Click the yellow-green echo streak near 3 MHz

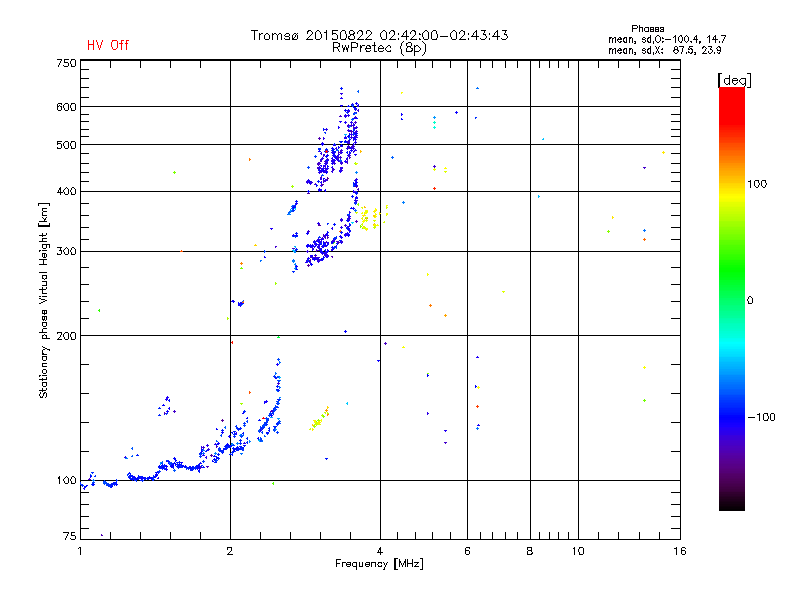319,419
